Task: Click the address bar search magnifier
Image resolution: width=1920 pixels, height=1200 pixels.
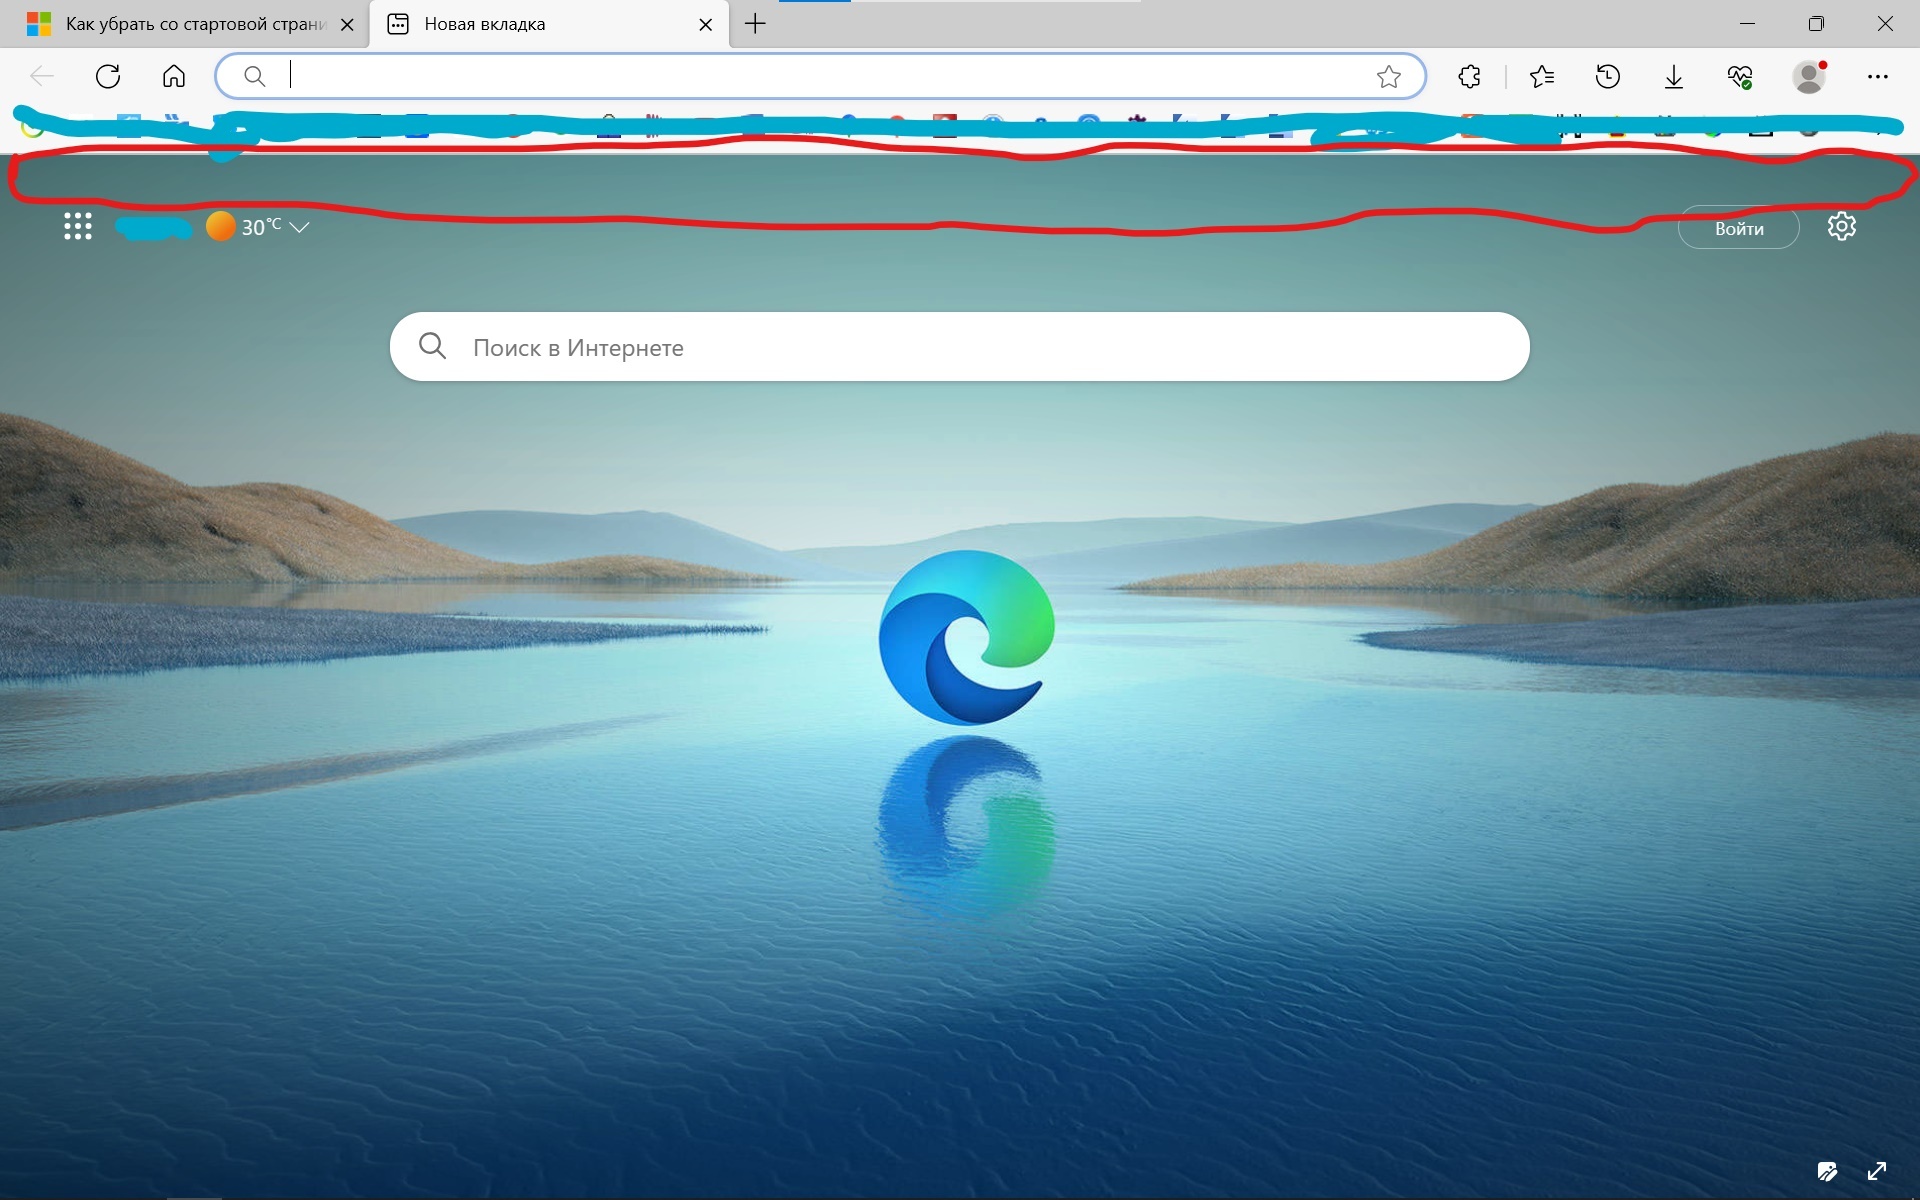Action: pos(255,76)
